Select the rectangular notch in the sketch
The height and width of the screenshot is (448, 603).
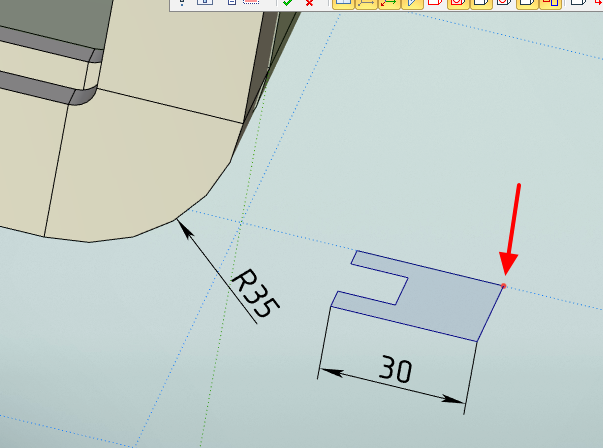coord(388,284)
